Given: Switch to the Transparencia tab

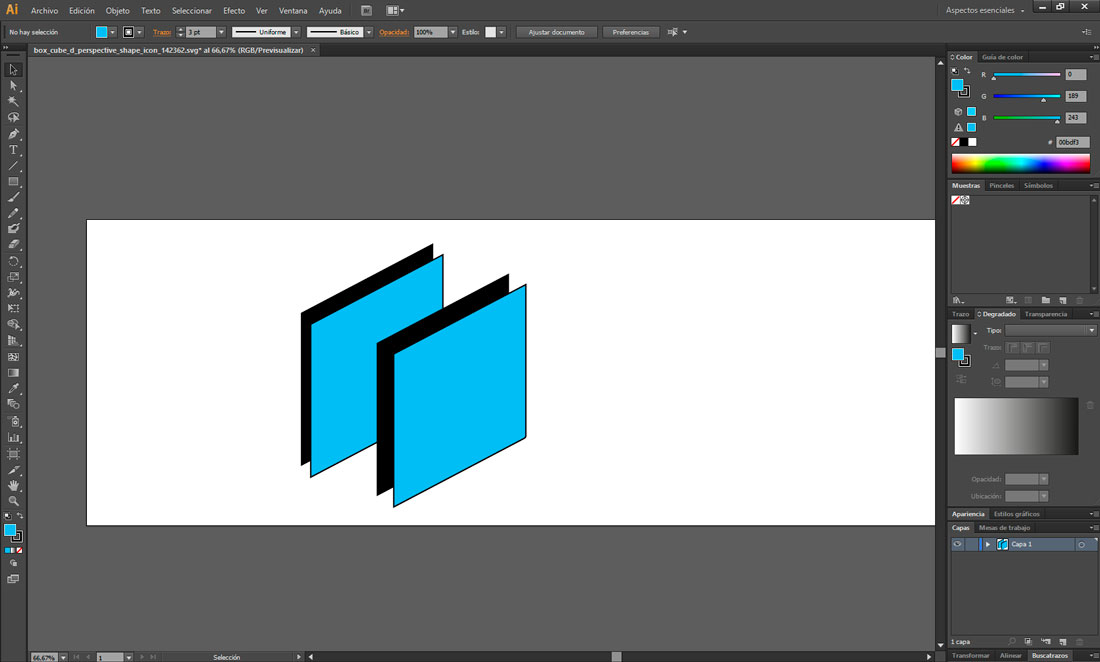Looking at the screenshot, I should [x=1046, y=314].
